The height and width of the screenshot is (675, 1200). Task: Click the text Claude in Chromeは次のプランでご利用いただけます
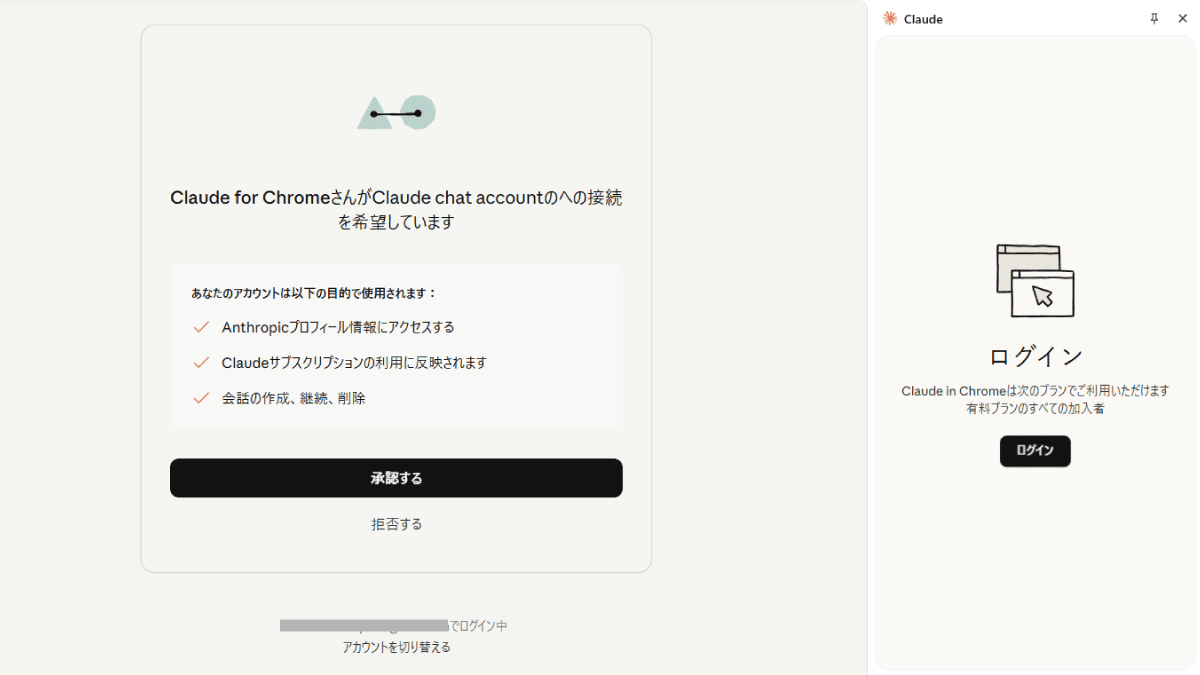(1035, 391)
